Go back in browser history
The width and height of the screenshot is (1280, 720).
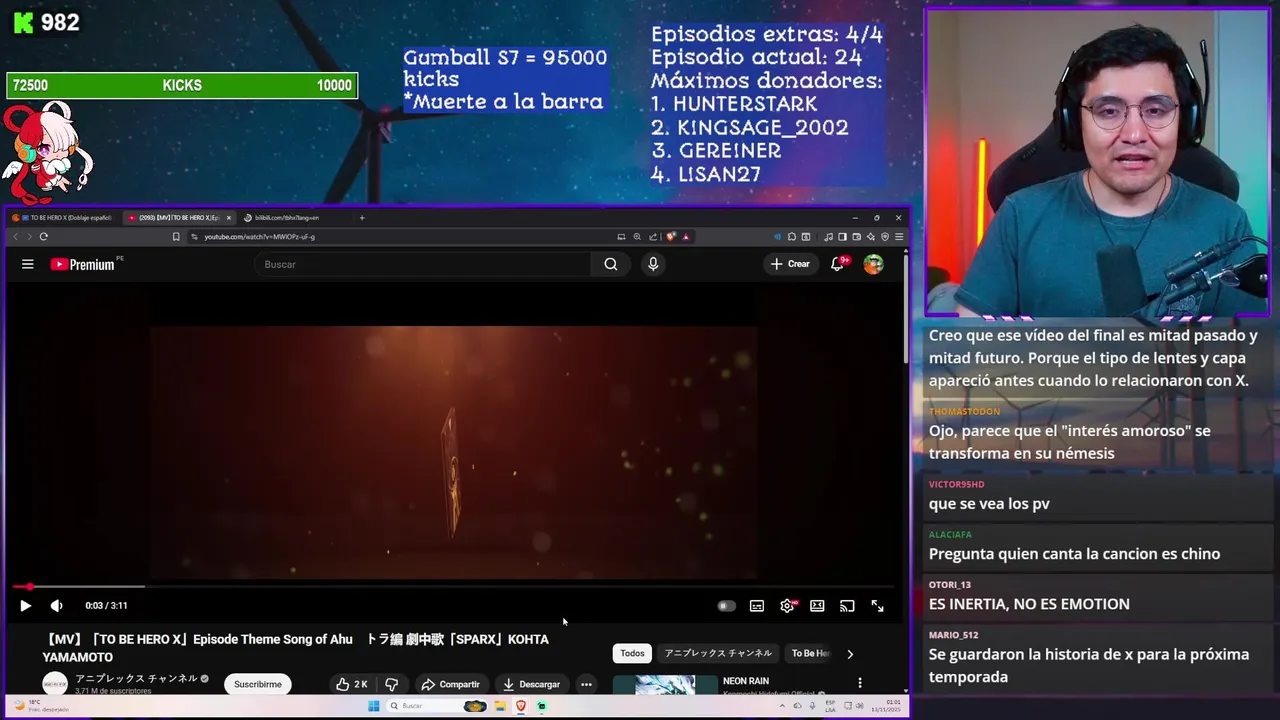(x=15, y=237)
